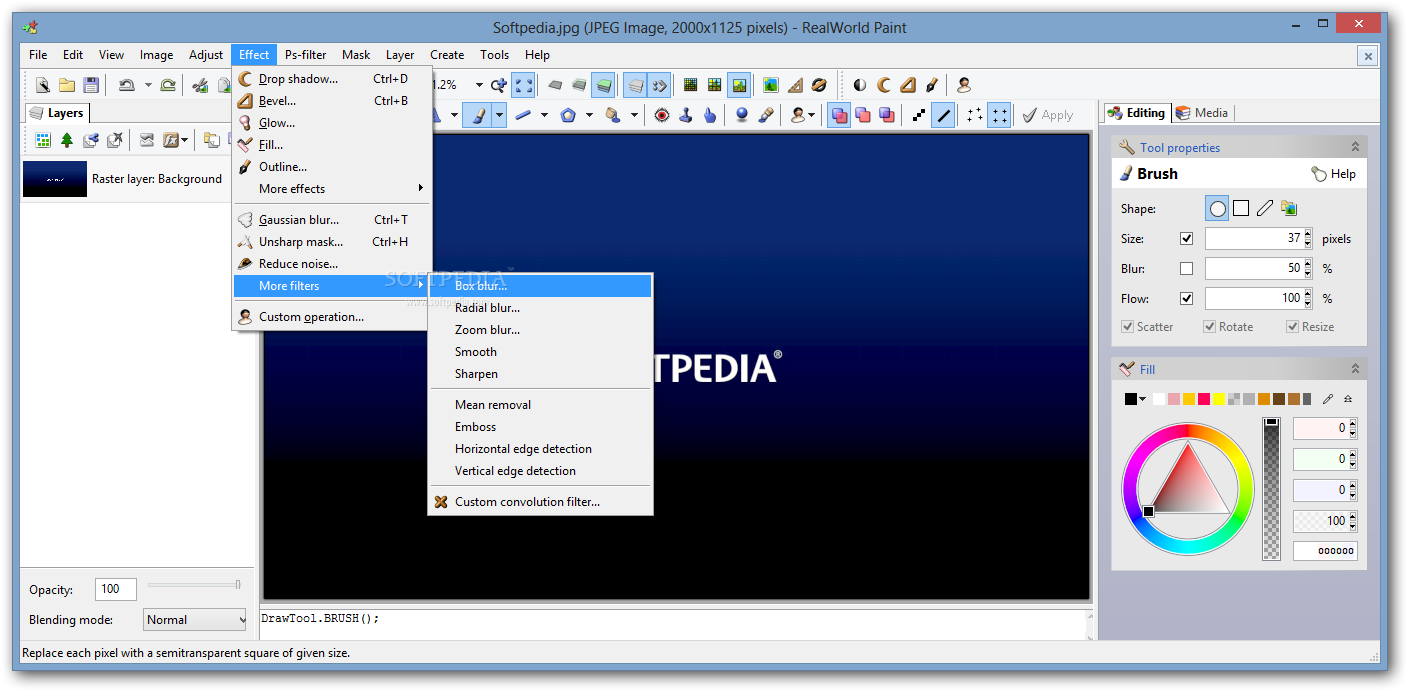
Task: Toggle the Flow checkbox
Action: click(x=1187, y=299)
